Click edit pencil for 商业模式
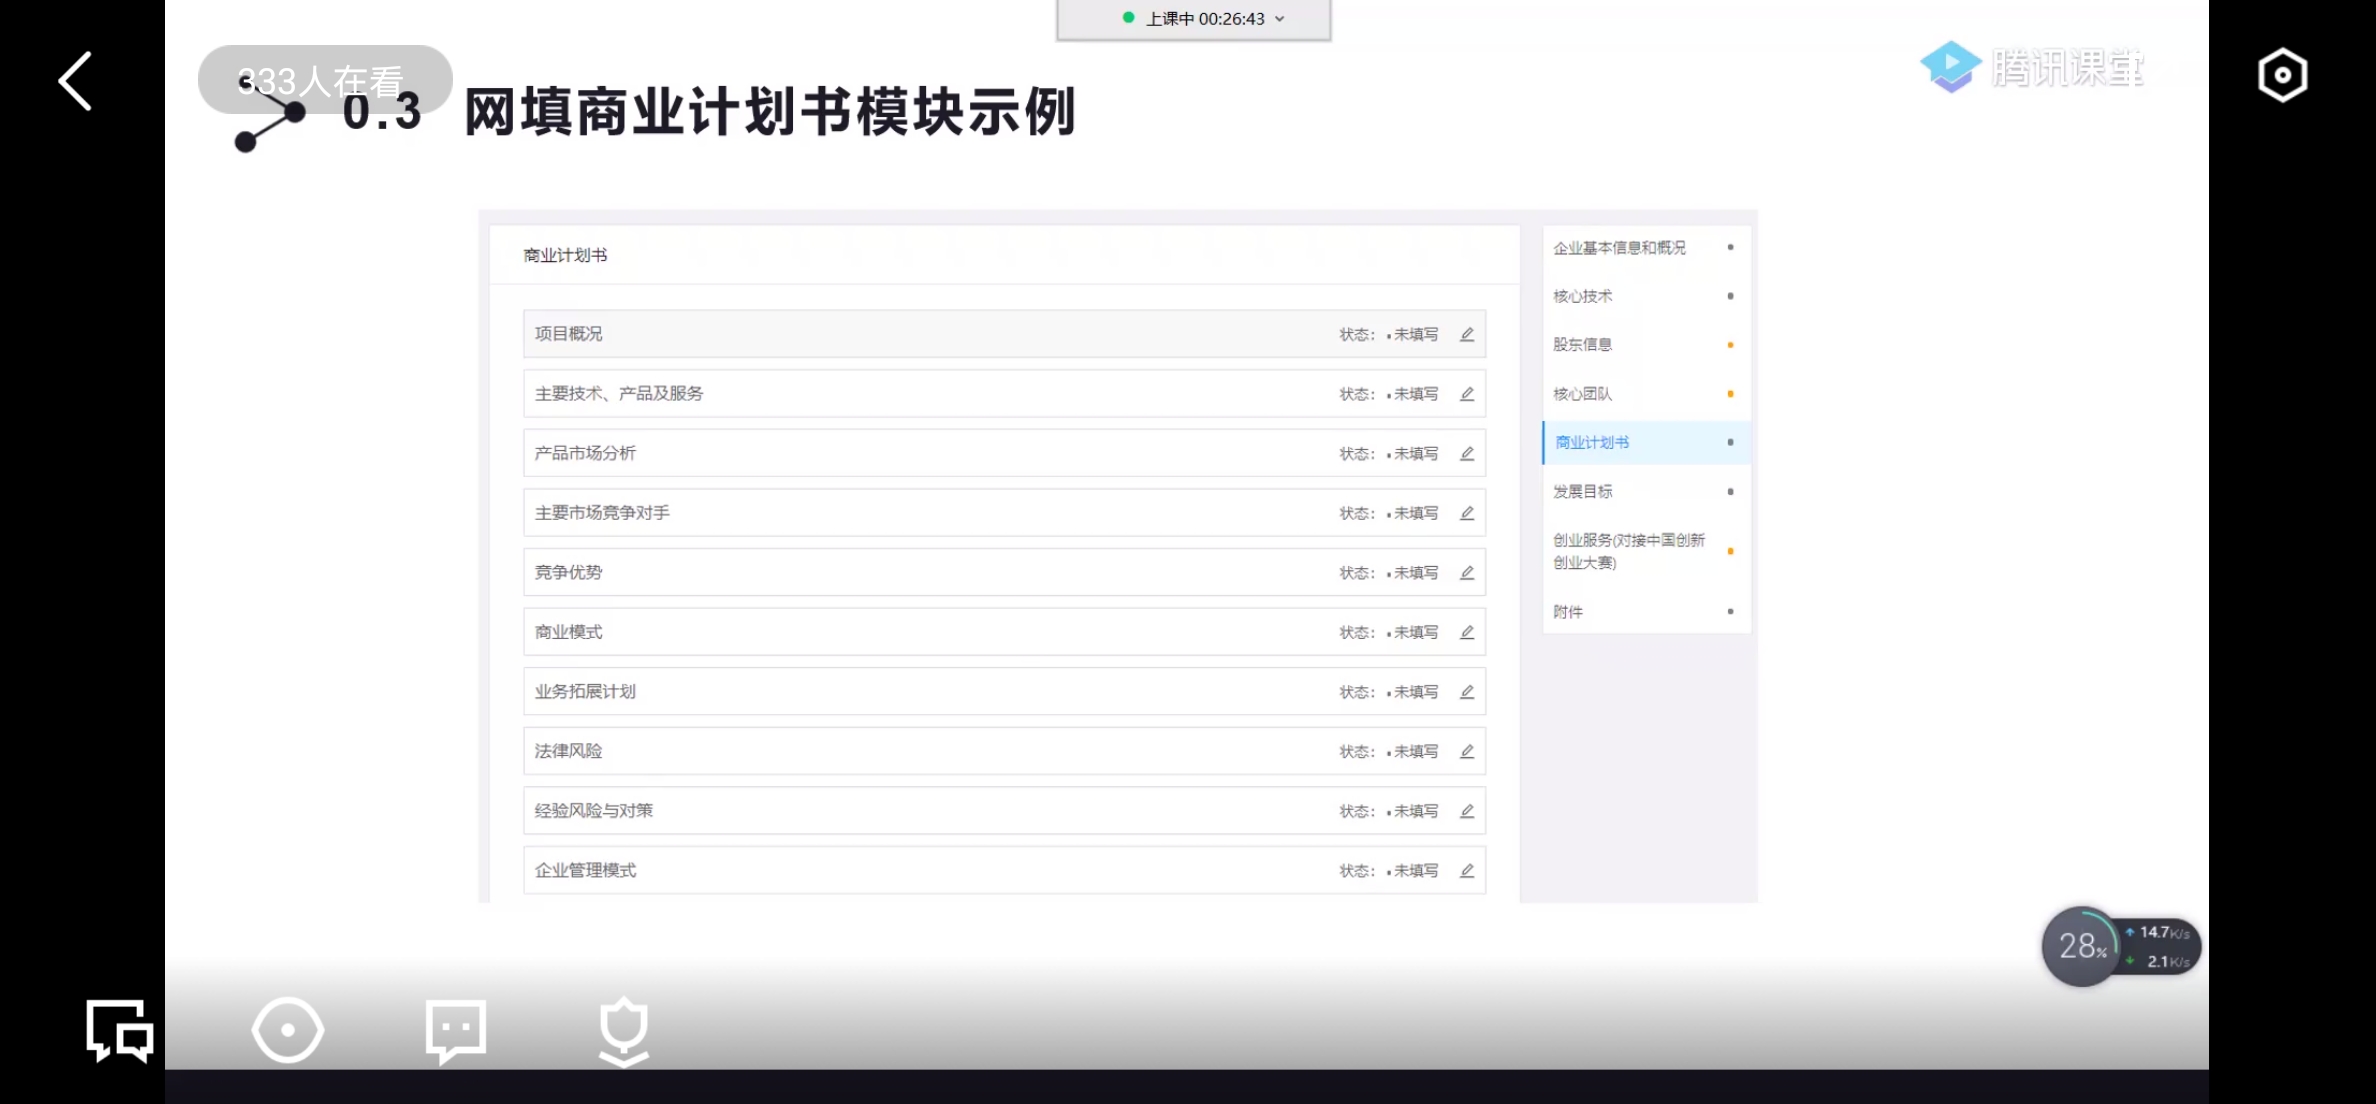 click(1467, 632)
